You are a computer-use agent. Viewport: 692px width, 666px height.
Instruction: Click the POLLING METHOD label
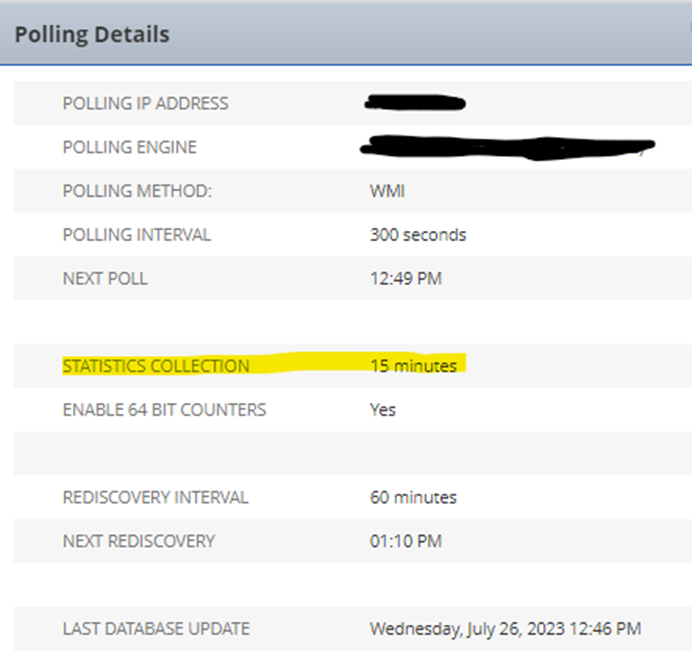[137, 191]
